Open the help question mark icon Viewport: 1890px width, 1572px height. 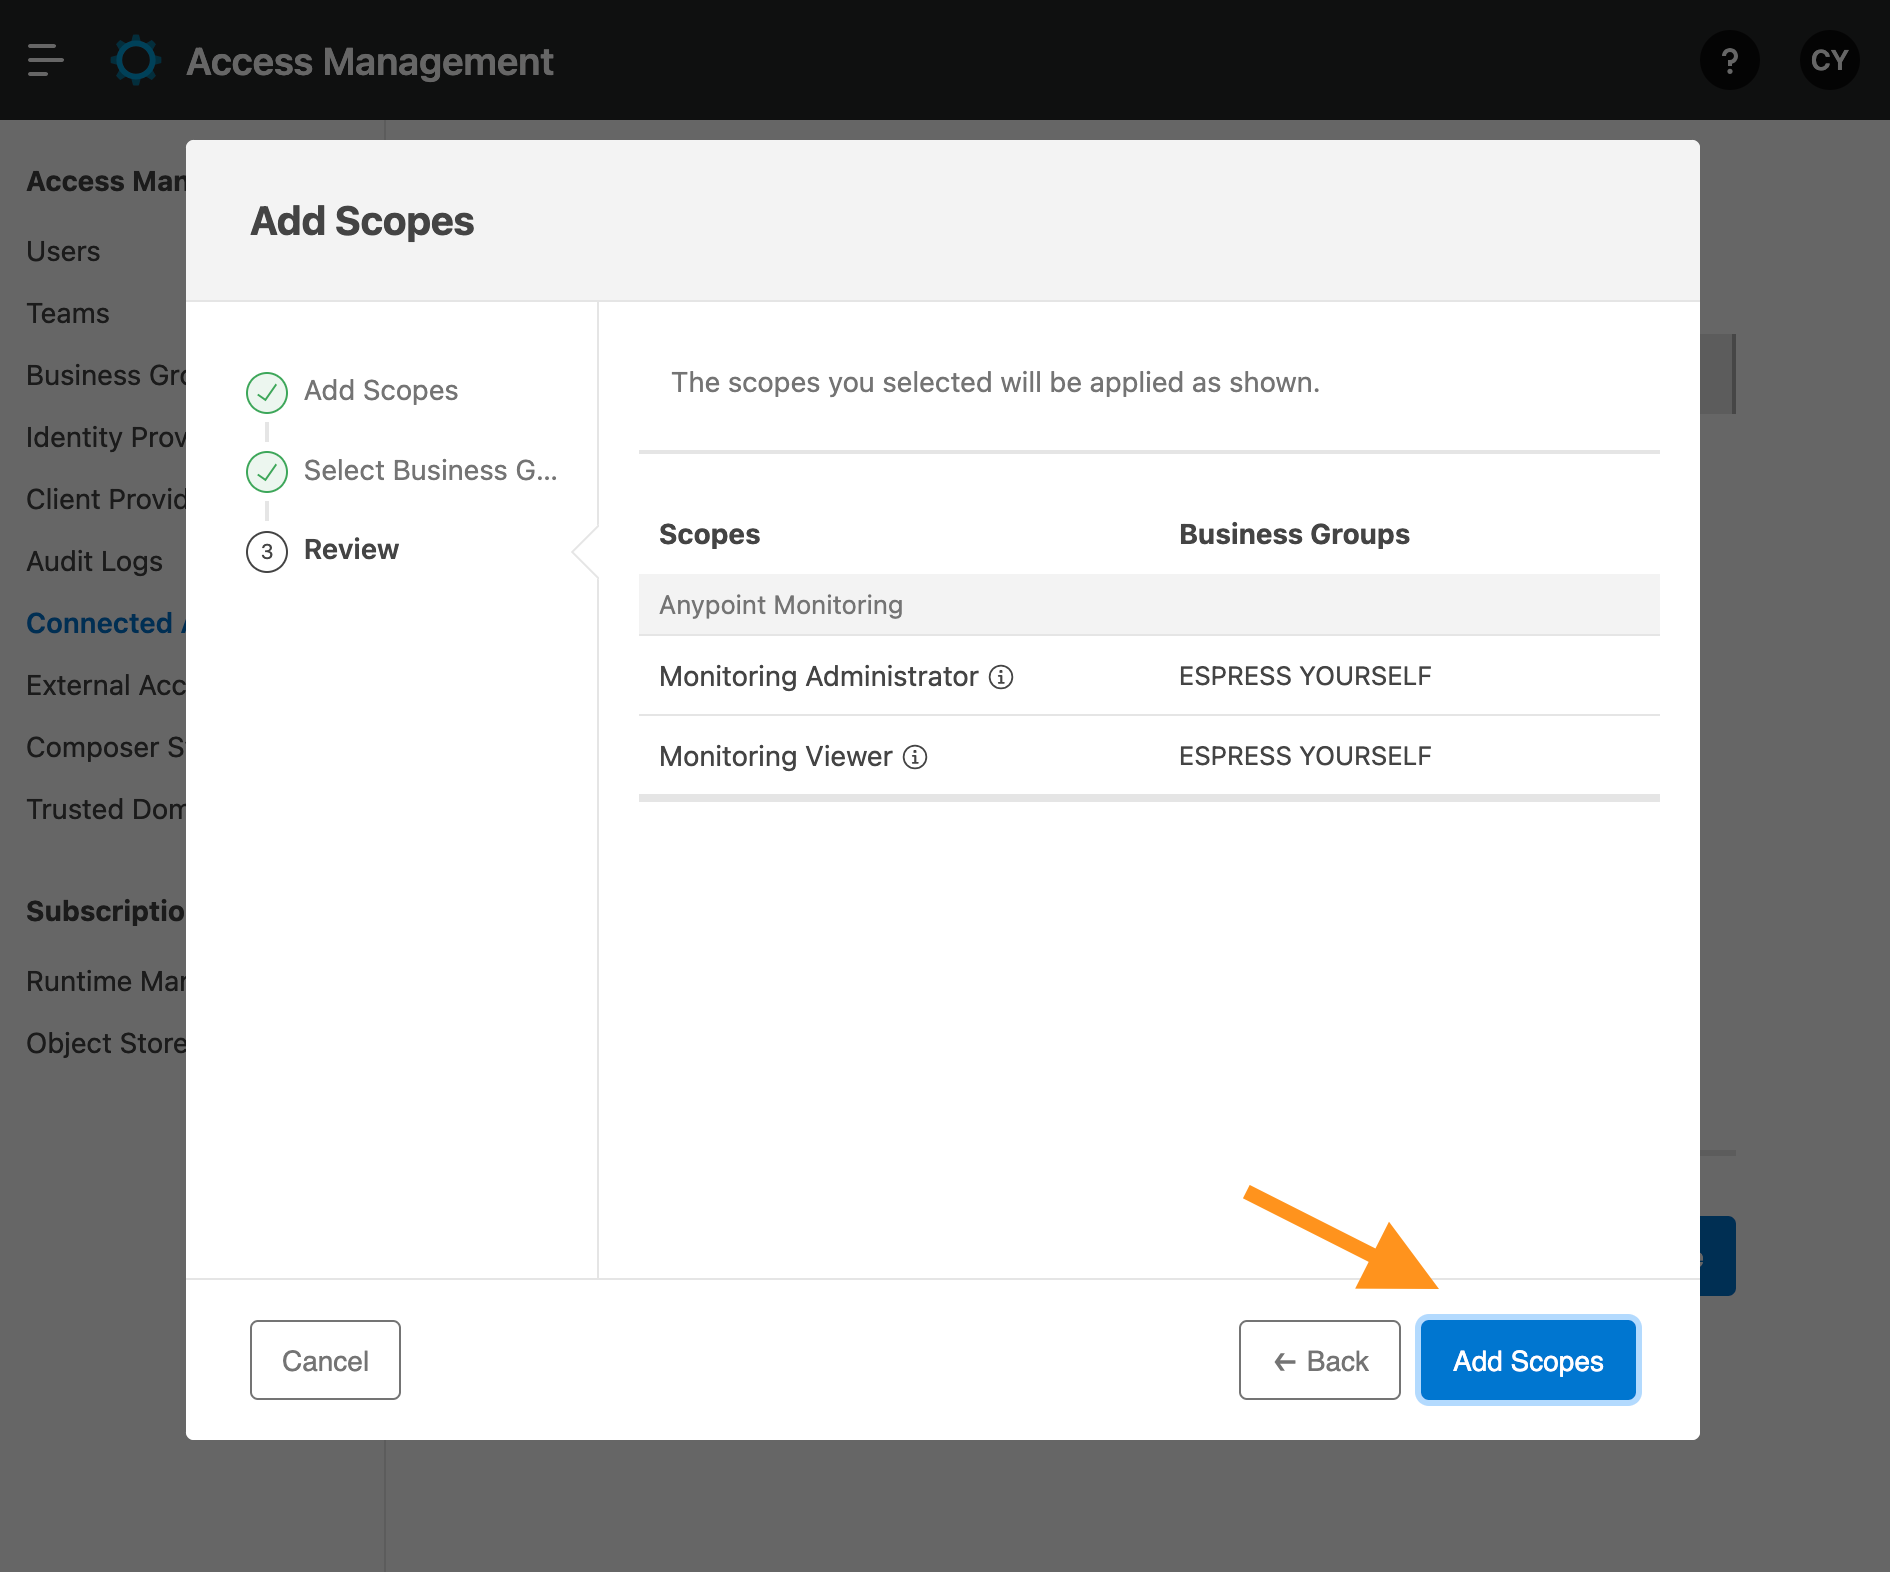(x=1729, y=60)
